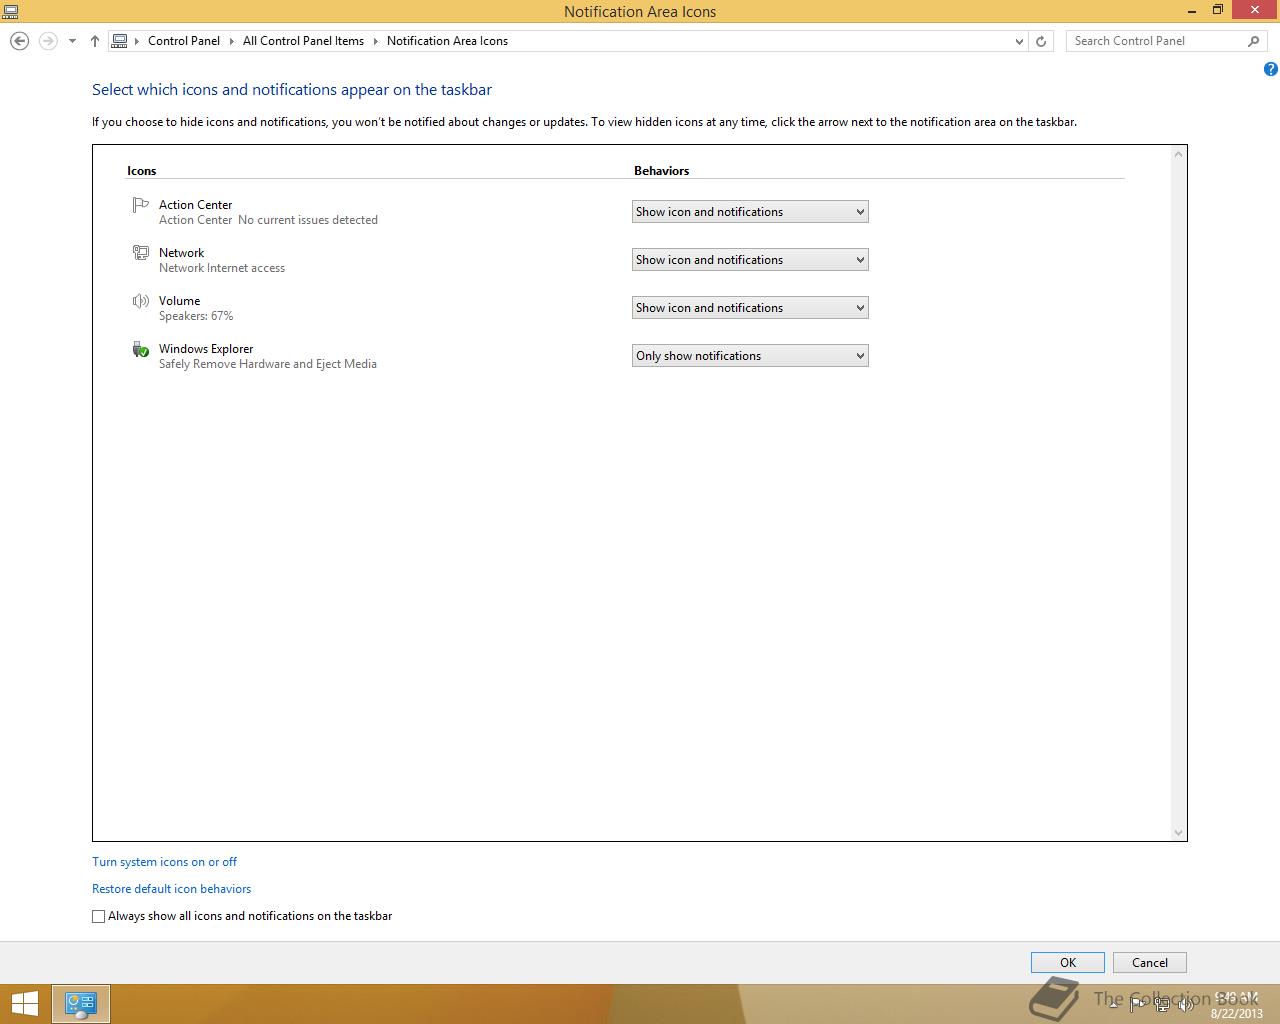Screen dimensions: 1280x1024
Task: Open the Action Center behavior dropdown
Action: (x=750, y=212)
